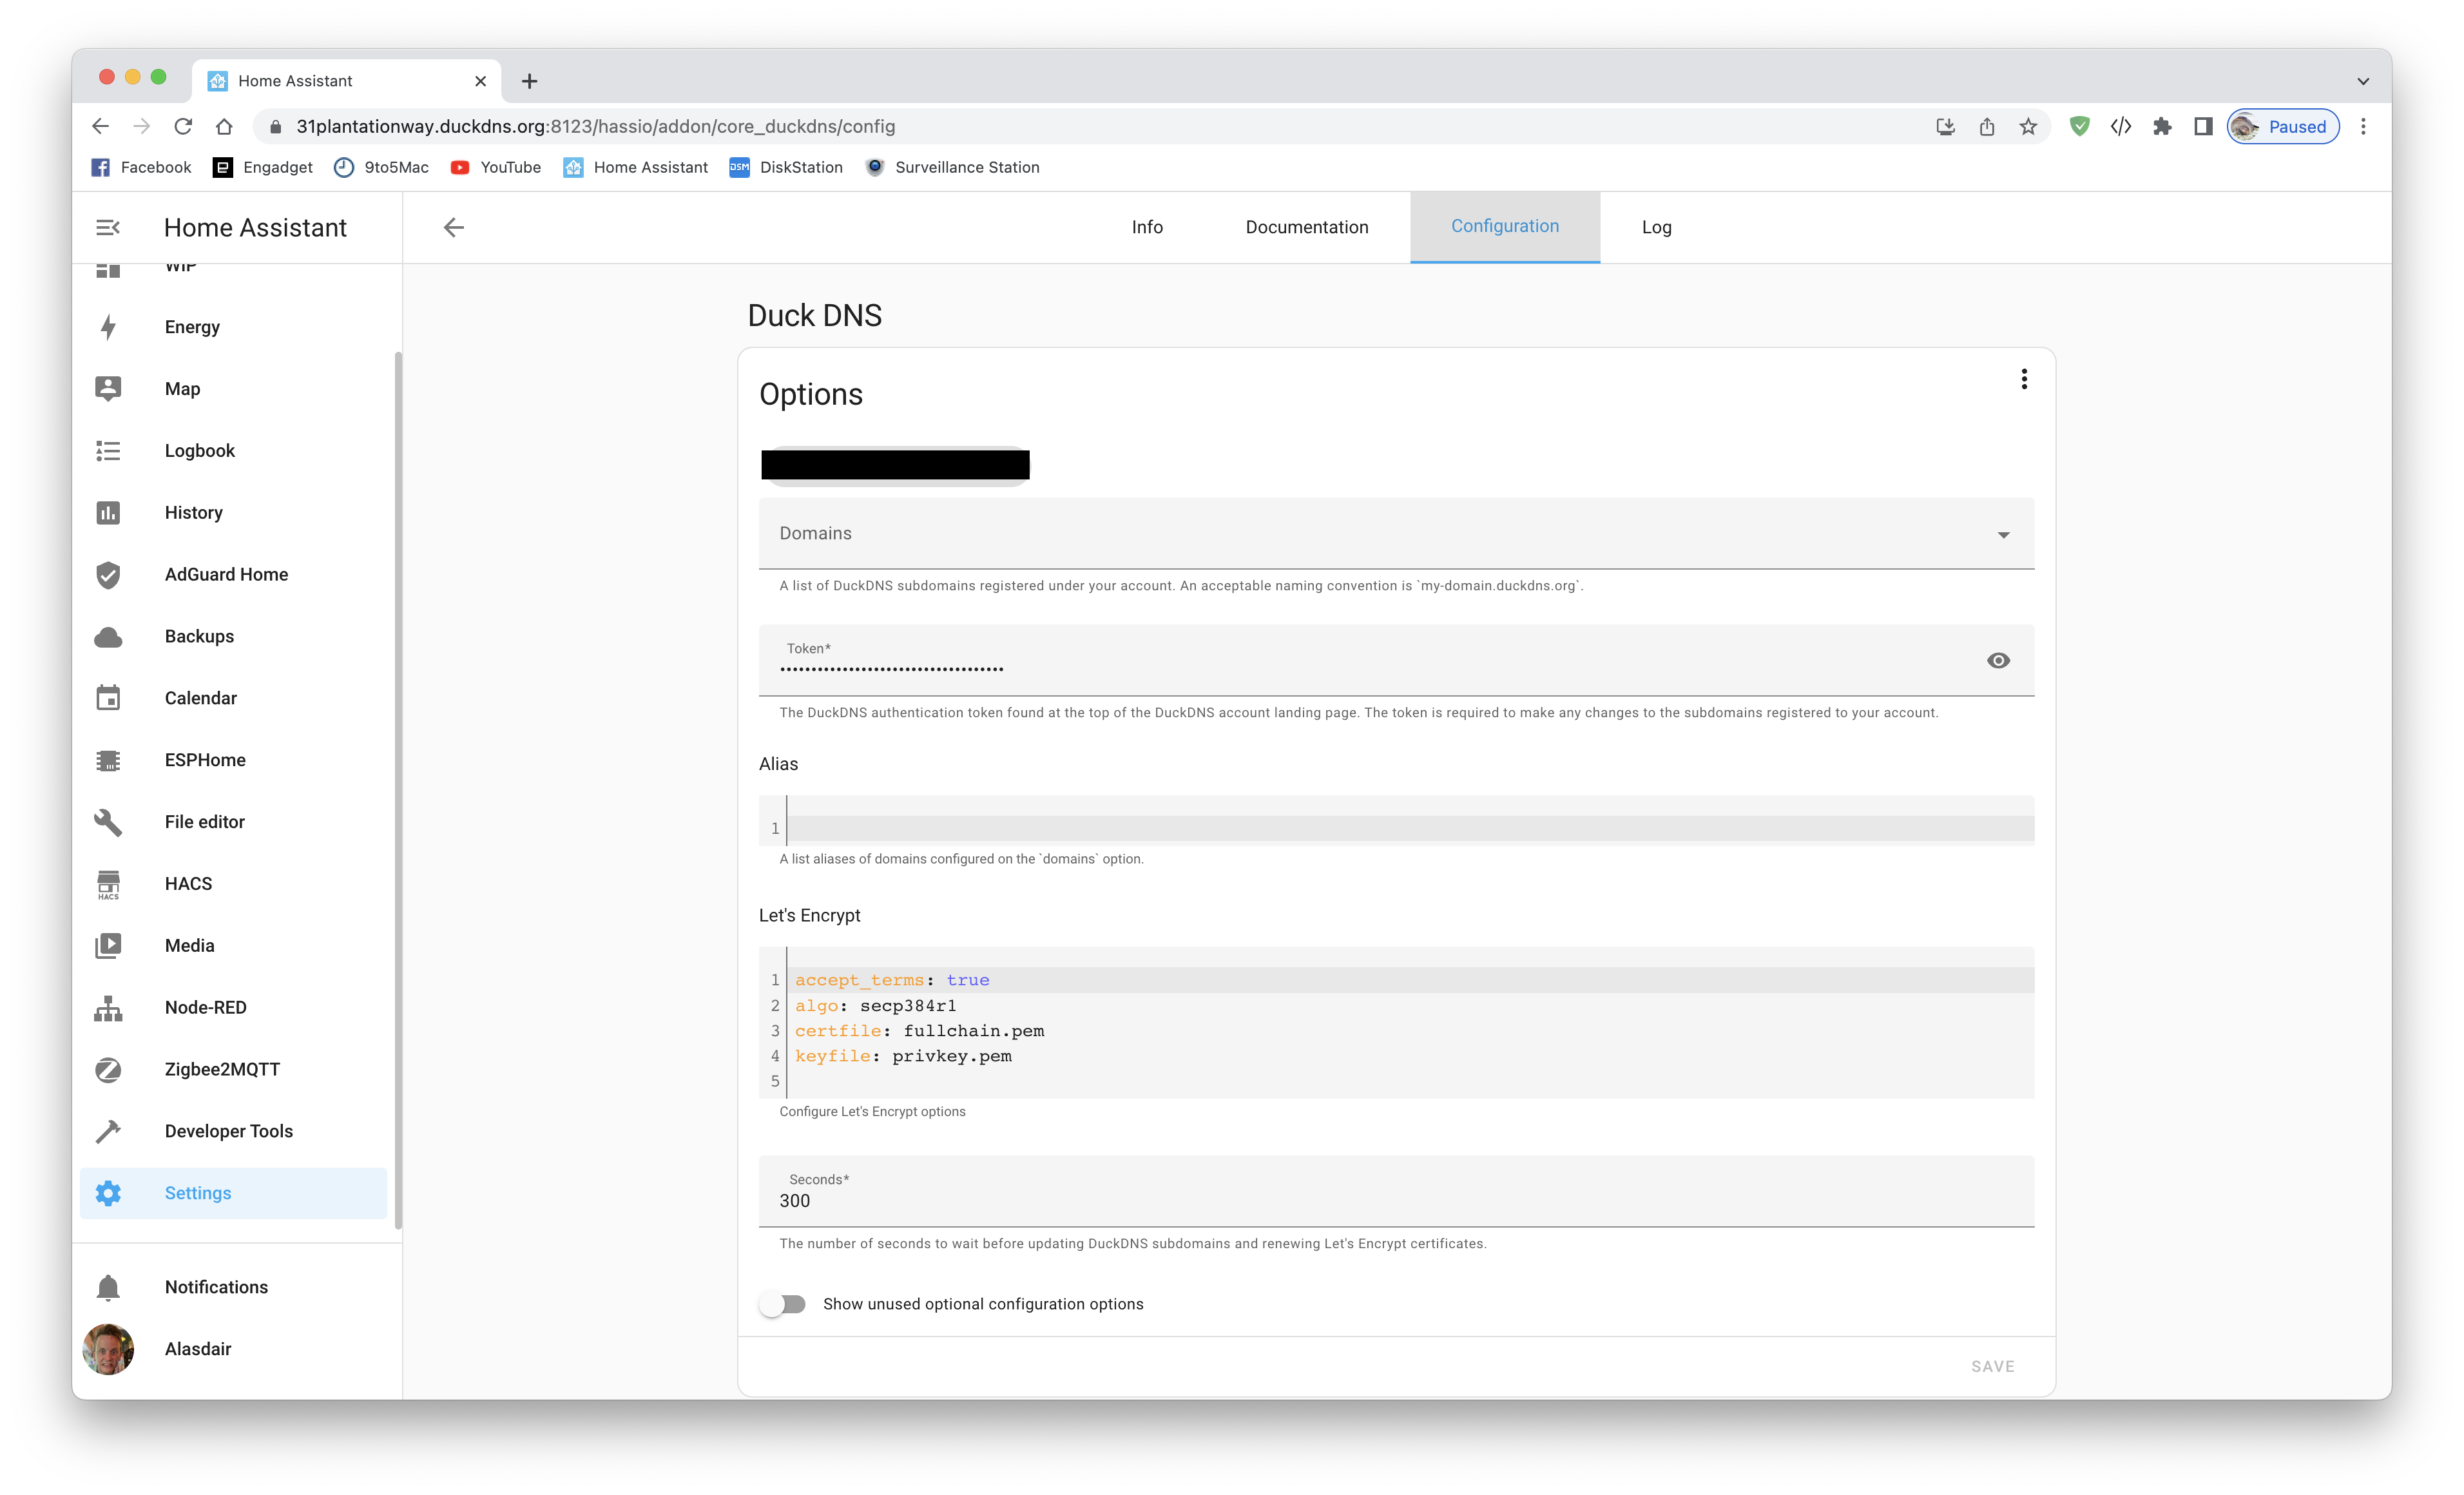
Task: Open the Zigbee2MQTT panel icon
Action: coord(108,1069)
